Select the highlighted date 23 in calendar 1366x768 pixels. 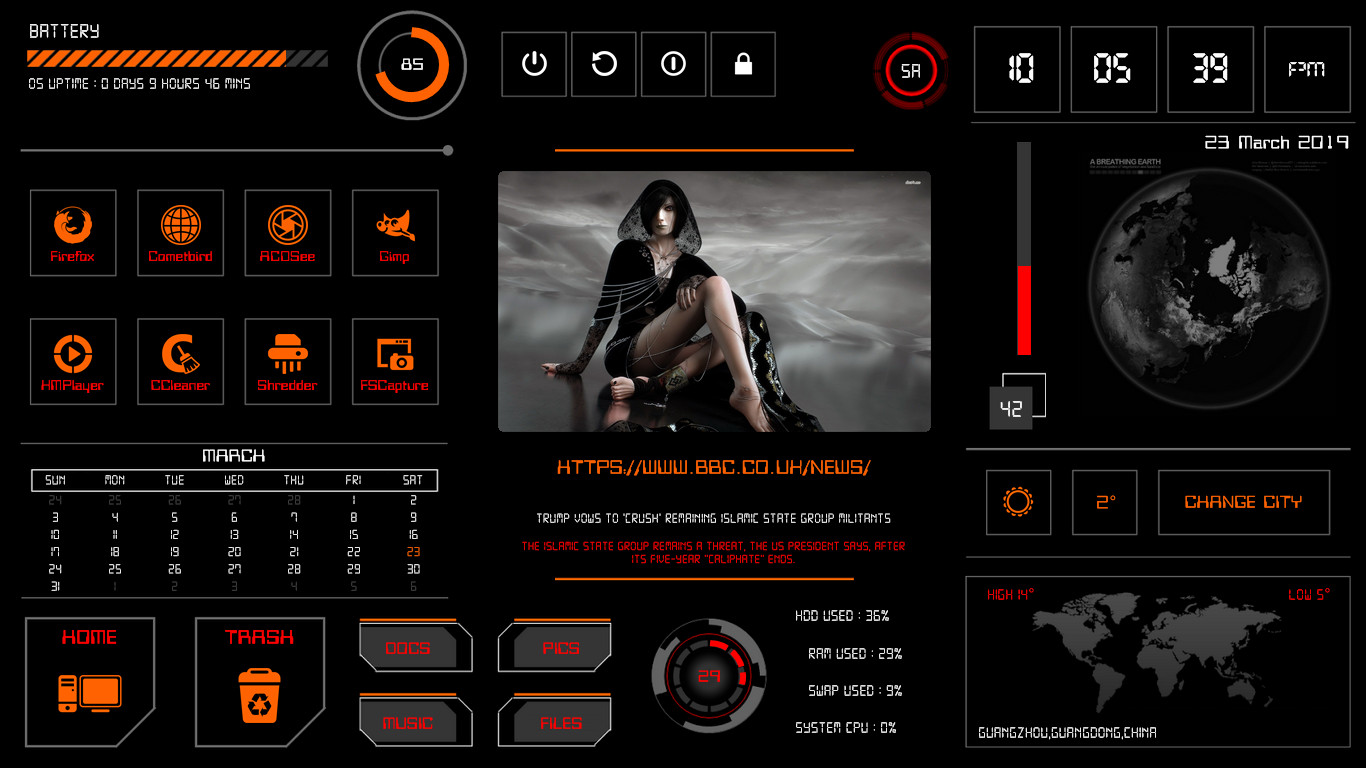413,552
